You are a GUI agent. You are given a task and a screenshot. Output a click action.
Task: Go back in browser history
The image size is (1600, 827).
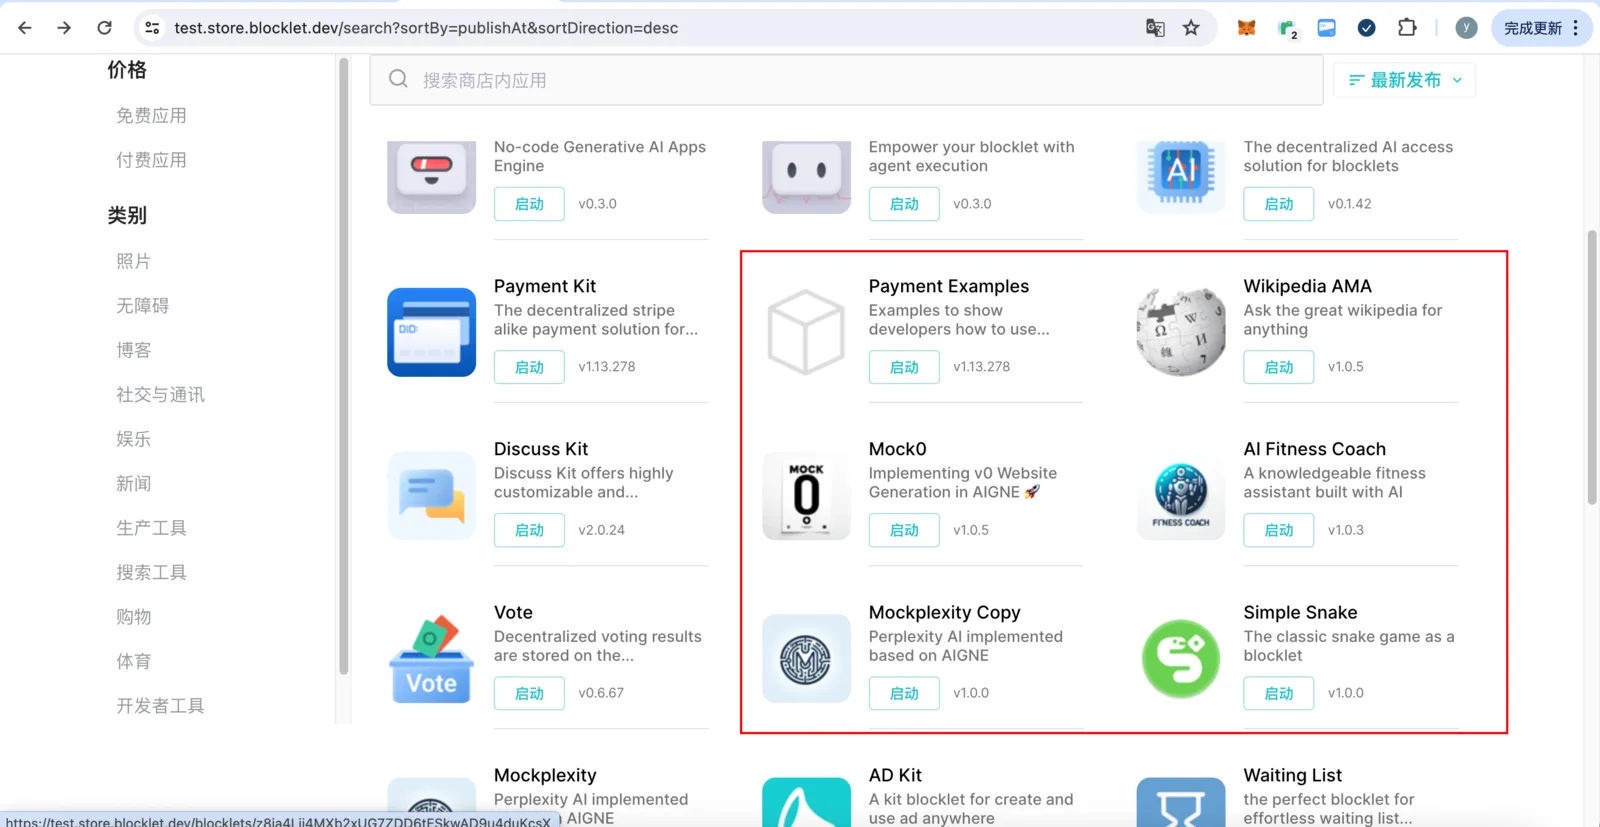coord(25,28)
